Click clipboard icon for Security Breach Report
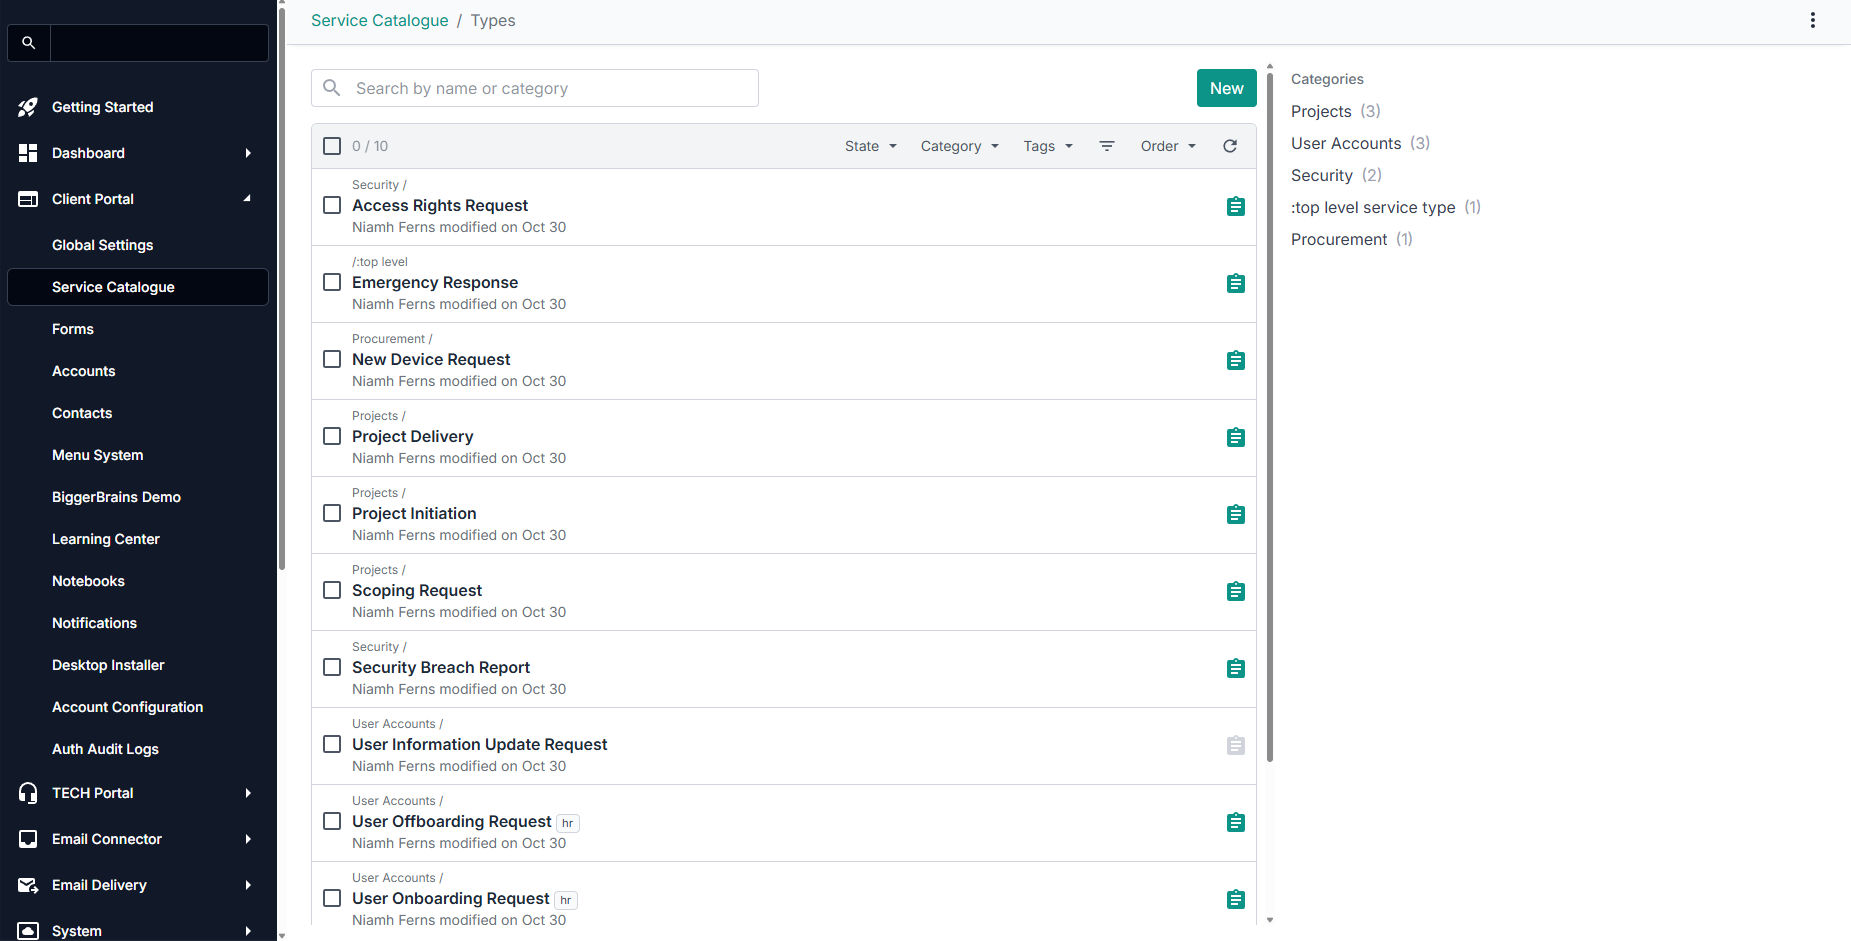Screen dimensions: 1851x941 pos(1236,668)
